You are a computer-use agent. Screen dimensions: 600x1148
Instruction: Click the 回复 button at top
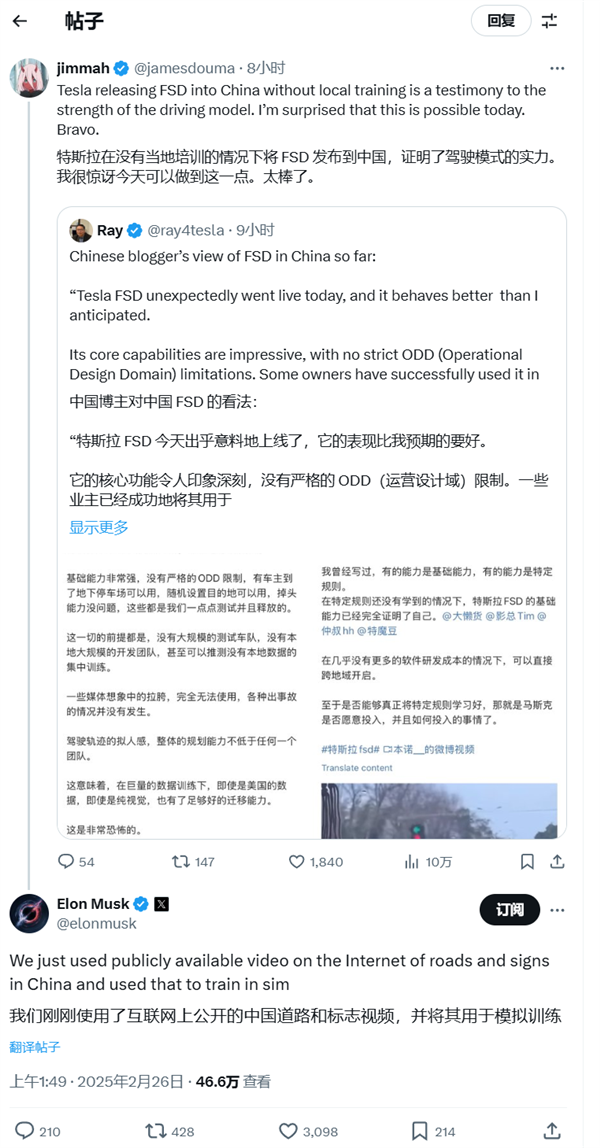(x=501, y=21)
